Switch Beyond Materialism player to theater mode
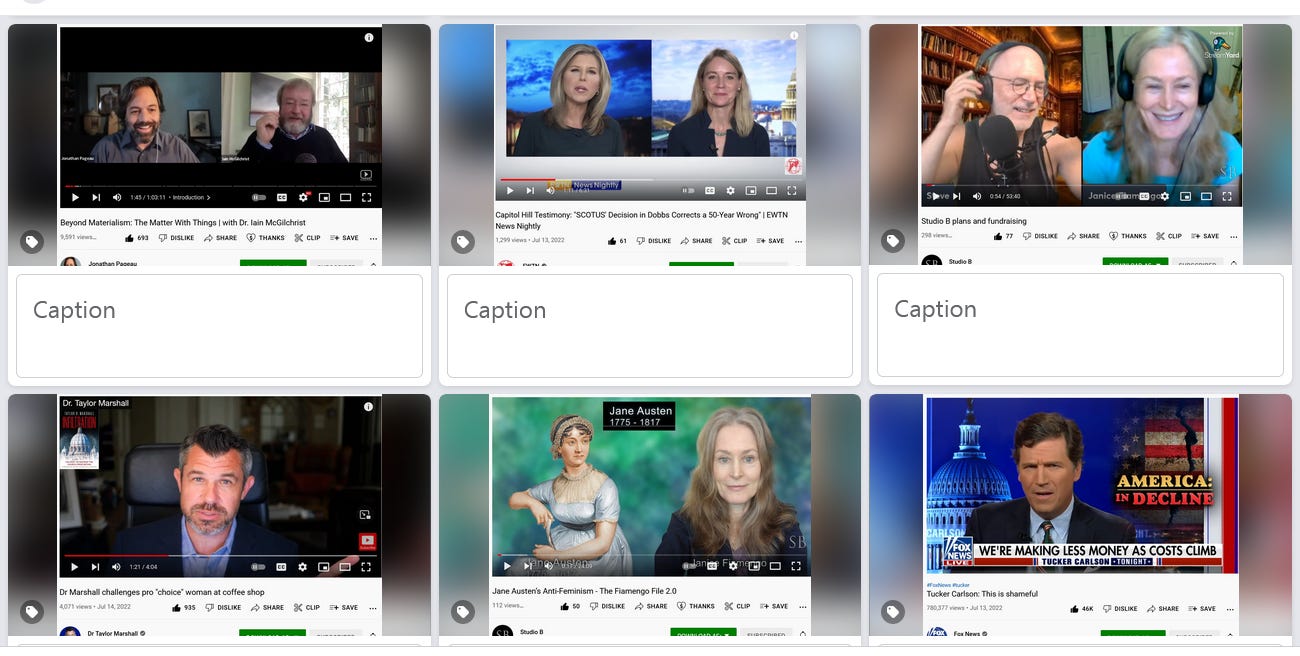Image resolution: width=1300 pixels, height=656 pixels. [346, 197]
